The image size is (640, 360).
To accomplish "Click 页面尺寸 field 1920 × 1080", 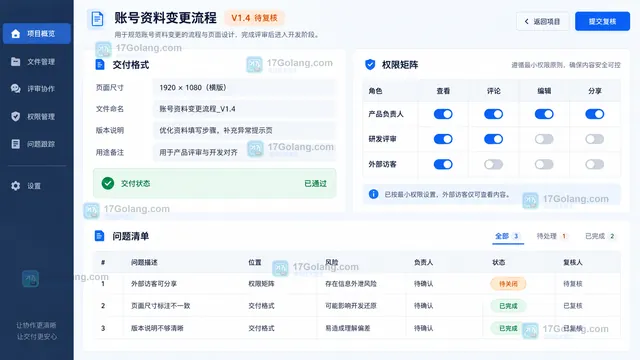I will pos(244,88).
